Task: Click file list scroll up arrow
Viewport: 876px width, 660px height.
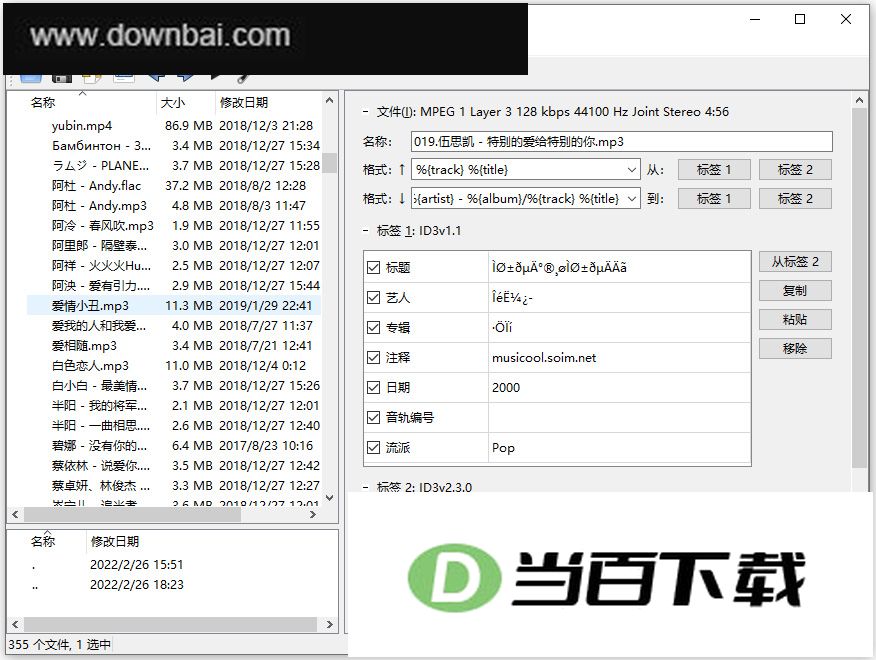Action: [x=329, y=101]
